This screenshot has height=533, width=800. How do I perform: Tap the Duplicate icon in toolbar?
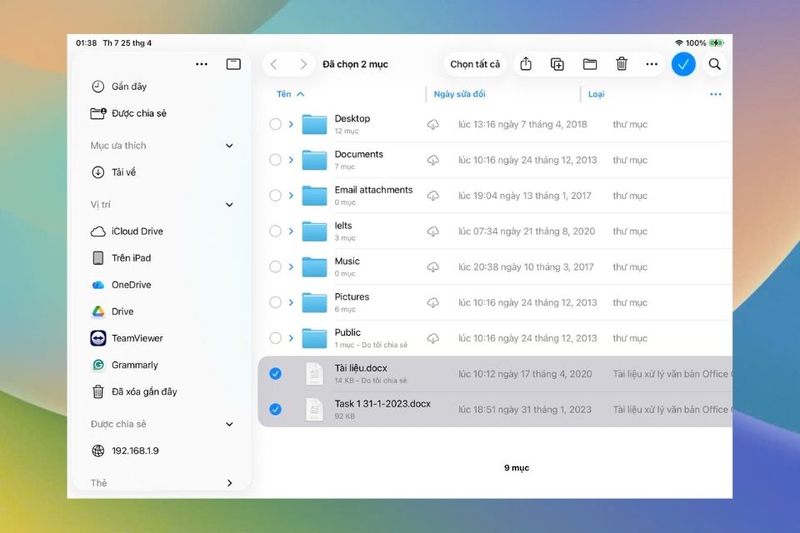point(557,64)
